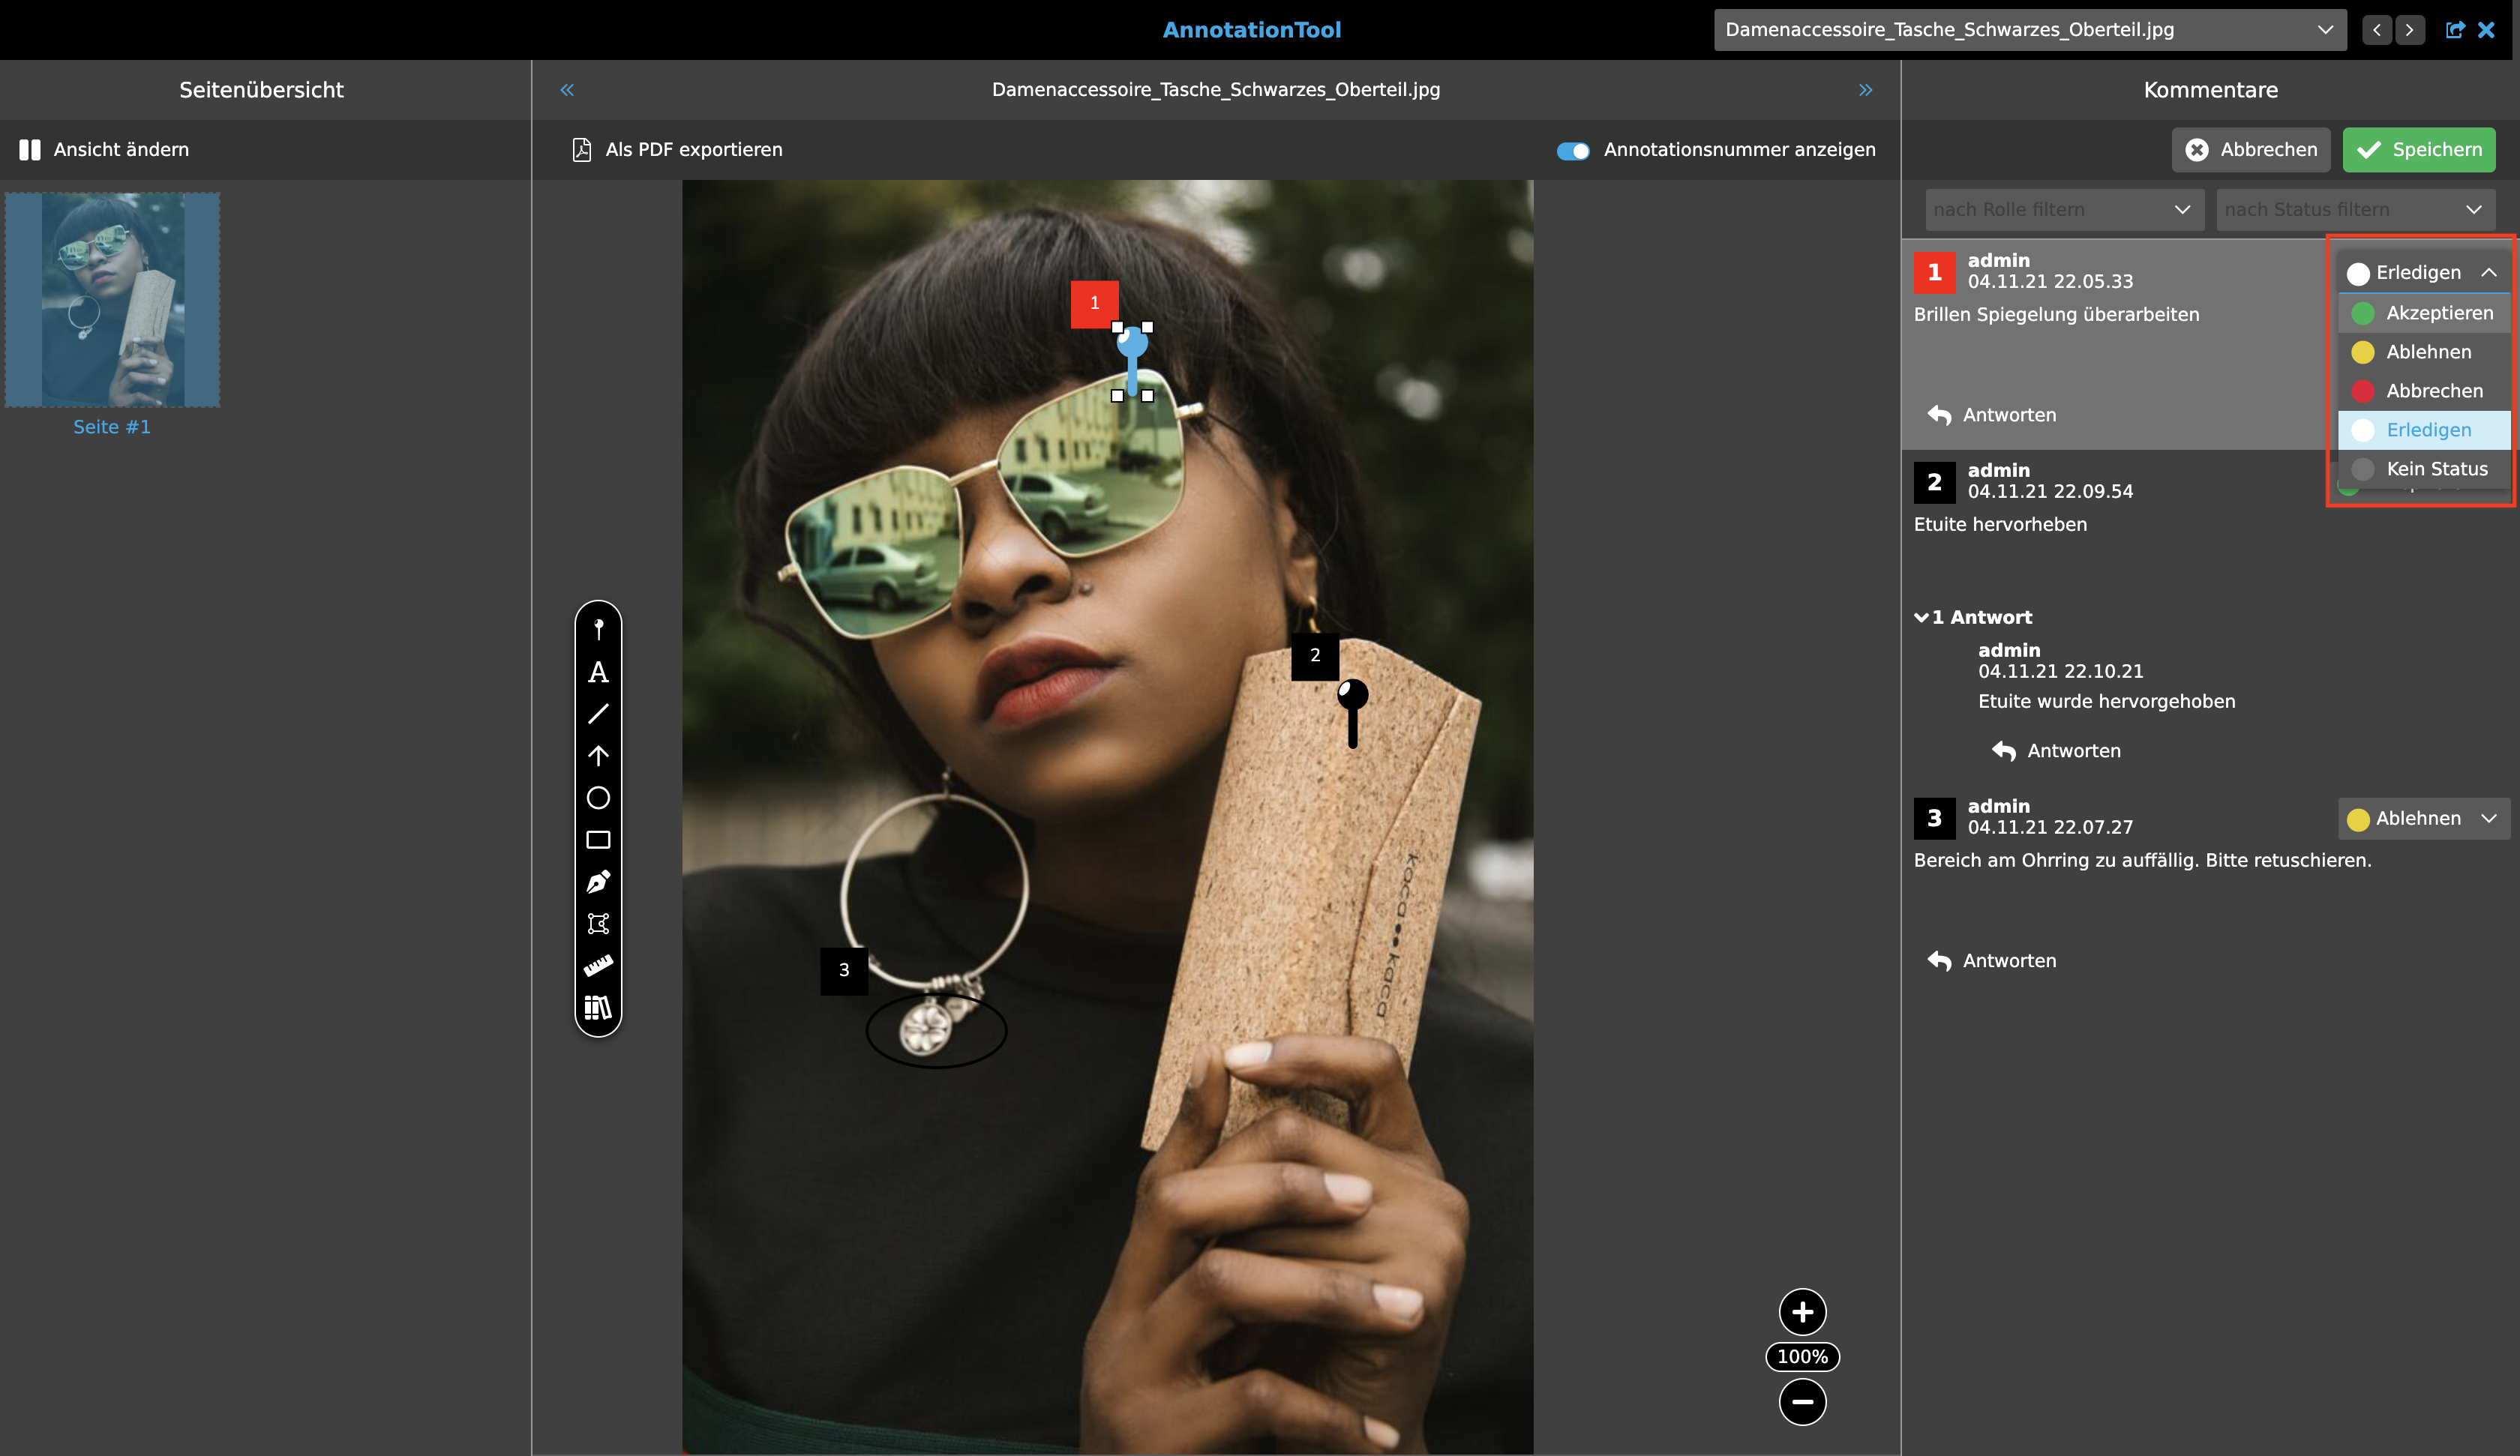Select the pin annotation tool

(x=598, y=629)
